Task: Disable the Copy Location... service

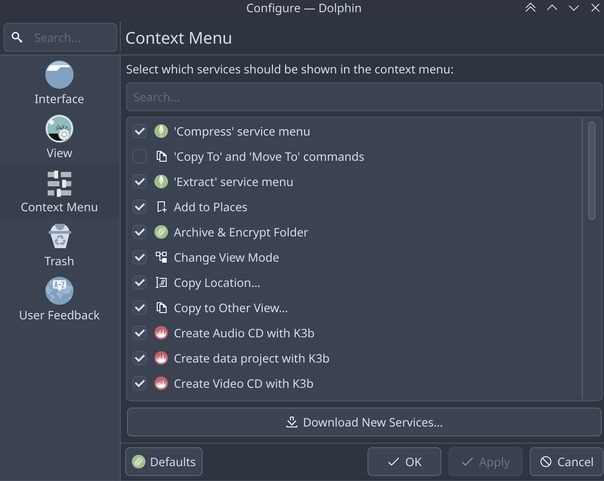Action: pos(140,283)
